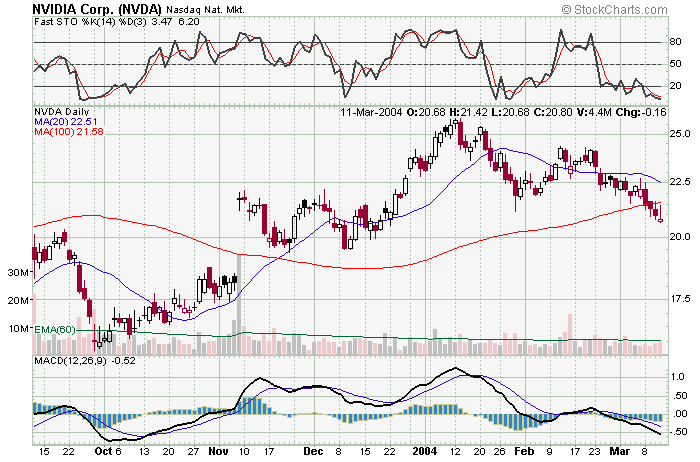The width and height of the screenshot is (700, 462).
Task: Click the date label 26 before Feb
Action: [500, 451]
